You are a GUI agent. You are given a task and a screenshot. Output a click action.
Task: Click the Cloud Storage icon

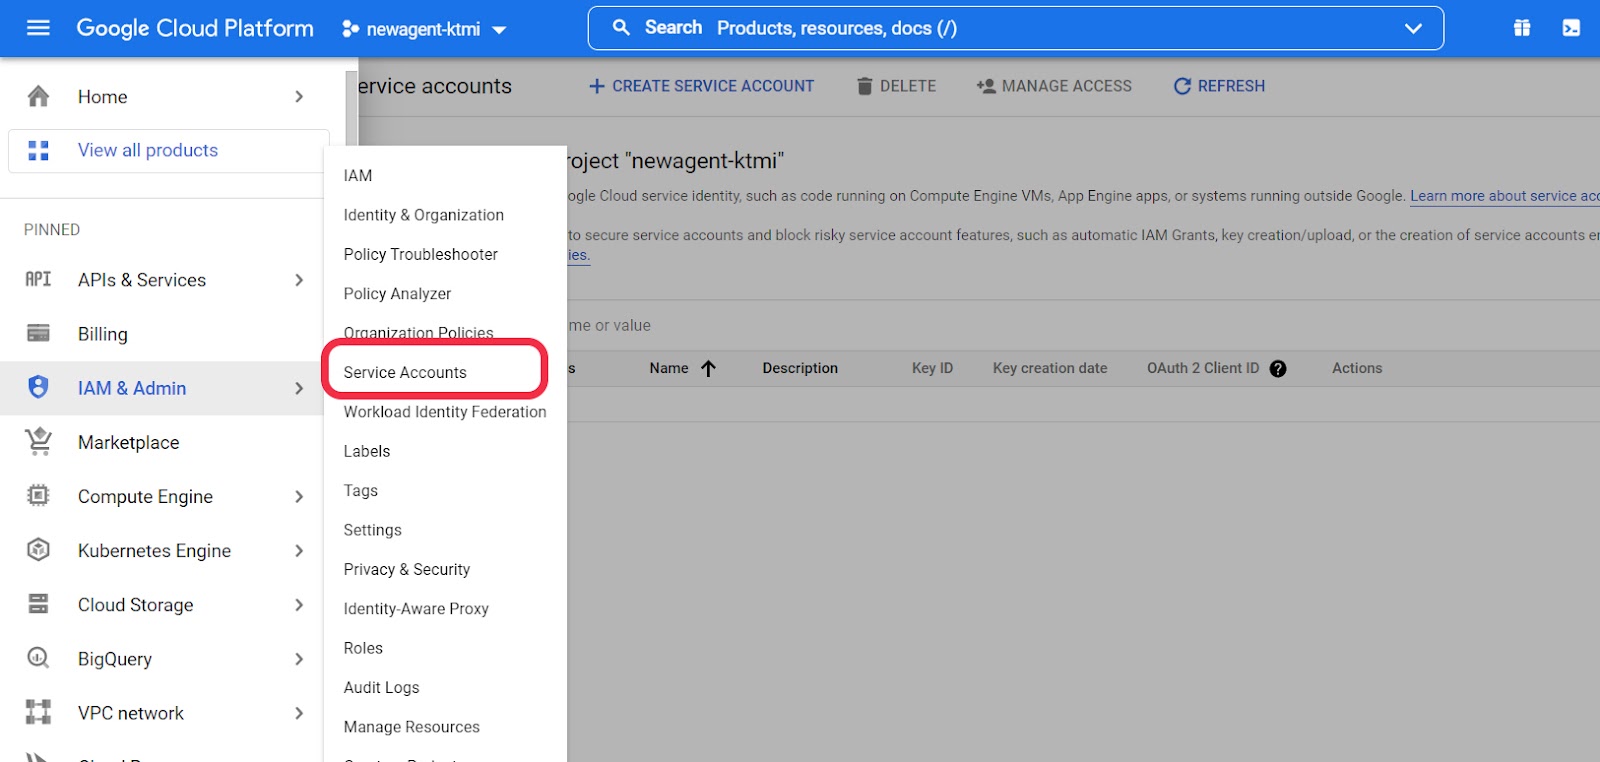(38, 604)
